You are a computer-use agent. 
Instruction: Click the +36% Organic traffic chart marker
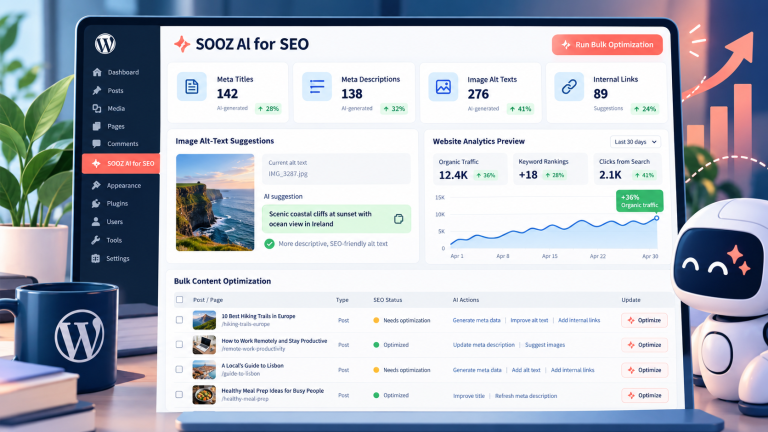point(640,201)
